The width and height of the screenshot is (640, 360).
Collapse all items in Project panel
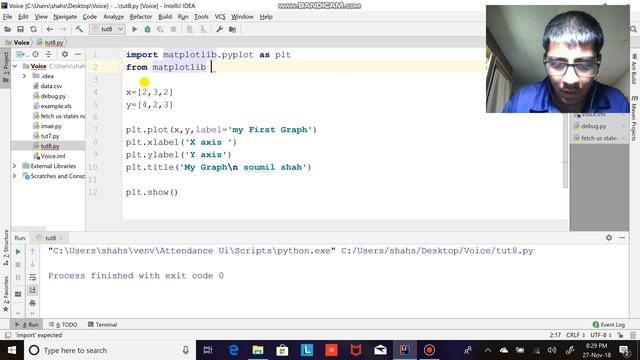48,54
